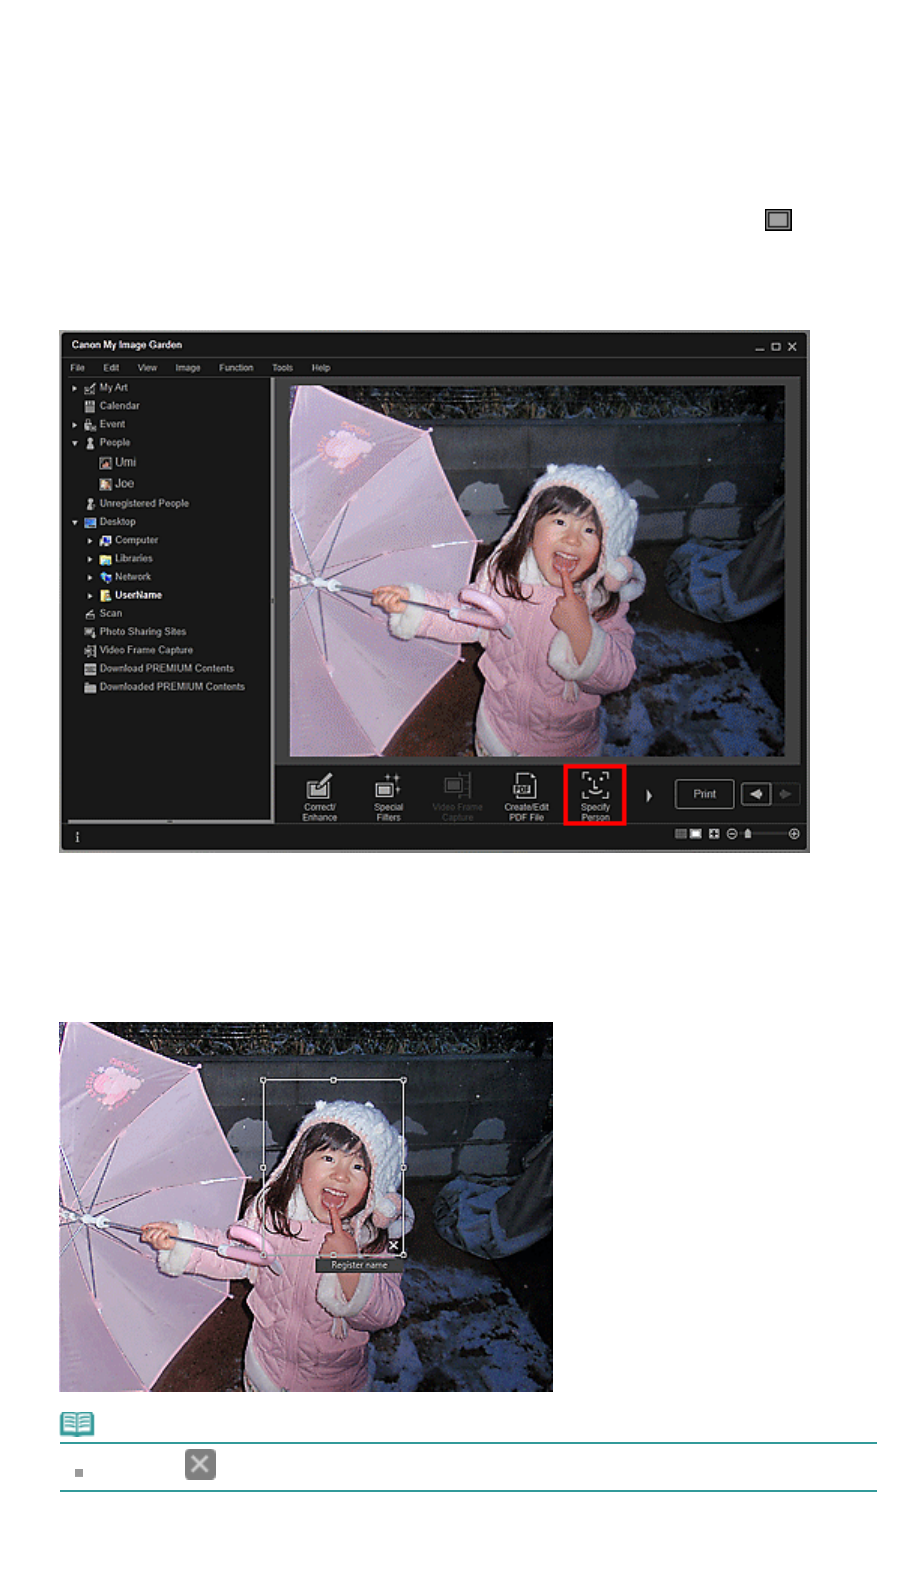
Task: Select Network in the folder tree
Action: point(125,577)
